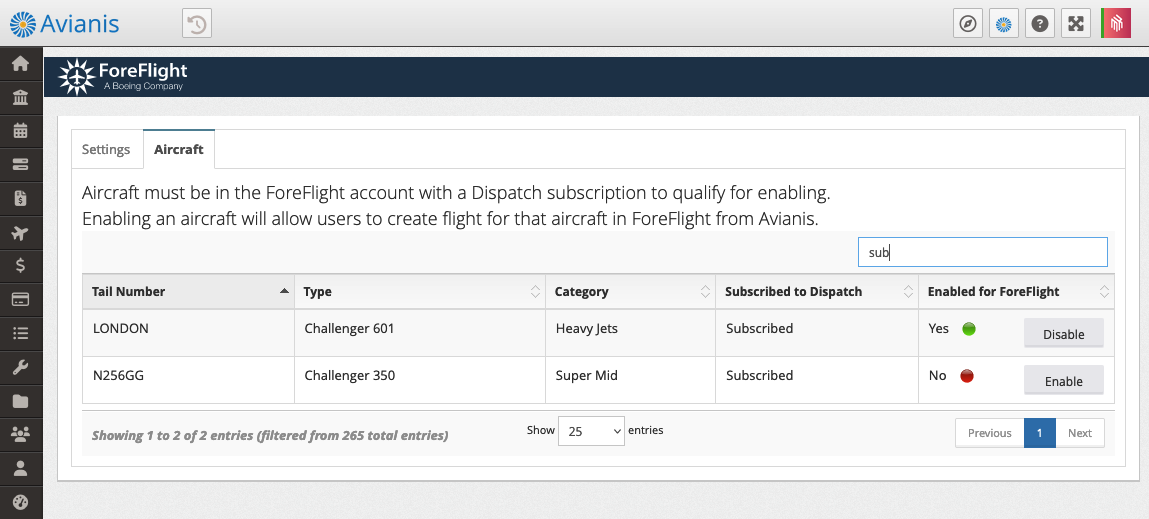Click the ForeFlight logo banner
Screen dimensions: 1149x519
pyautogui.click(x=123, y=77)
